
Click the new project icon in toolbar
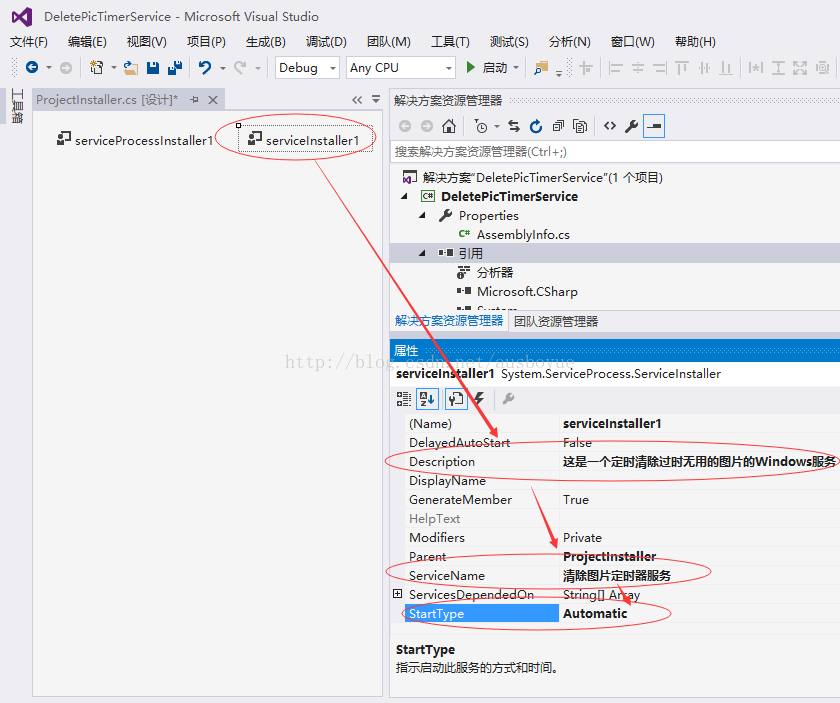pyautogui.click(x=97, y=68)
